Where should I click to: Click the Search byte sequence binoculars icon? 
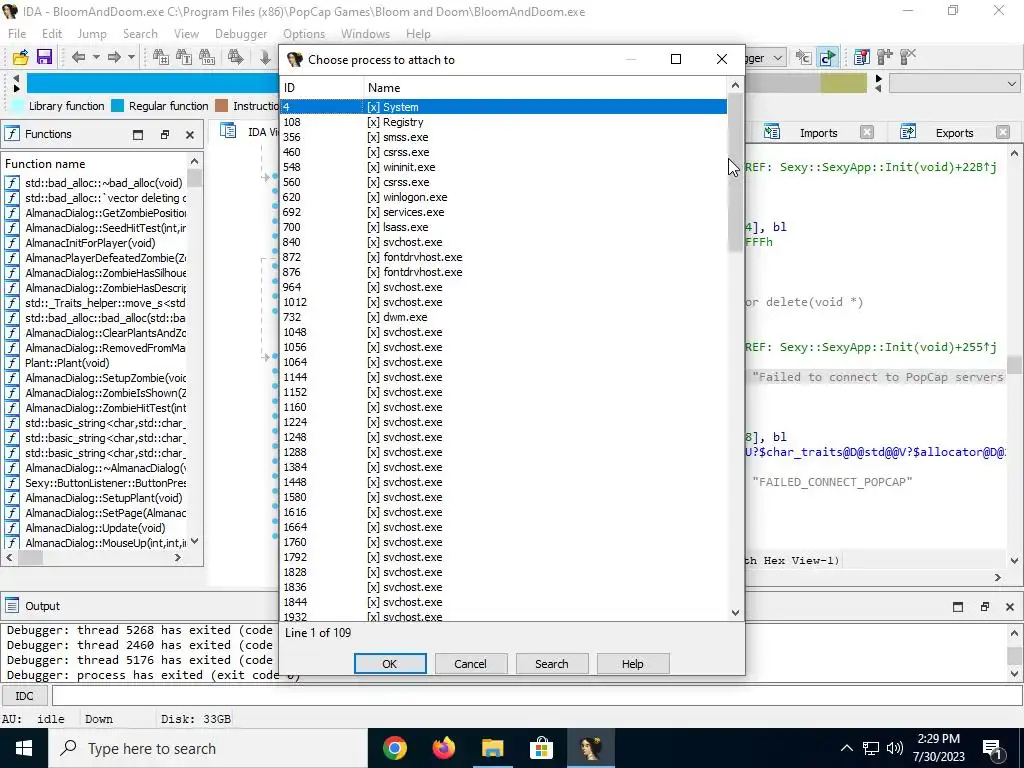point(207,57)
